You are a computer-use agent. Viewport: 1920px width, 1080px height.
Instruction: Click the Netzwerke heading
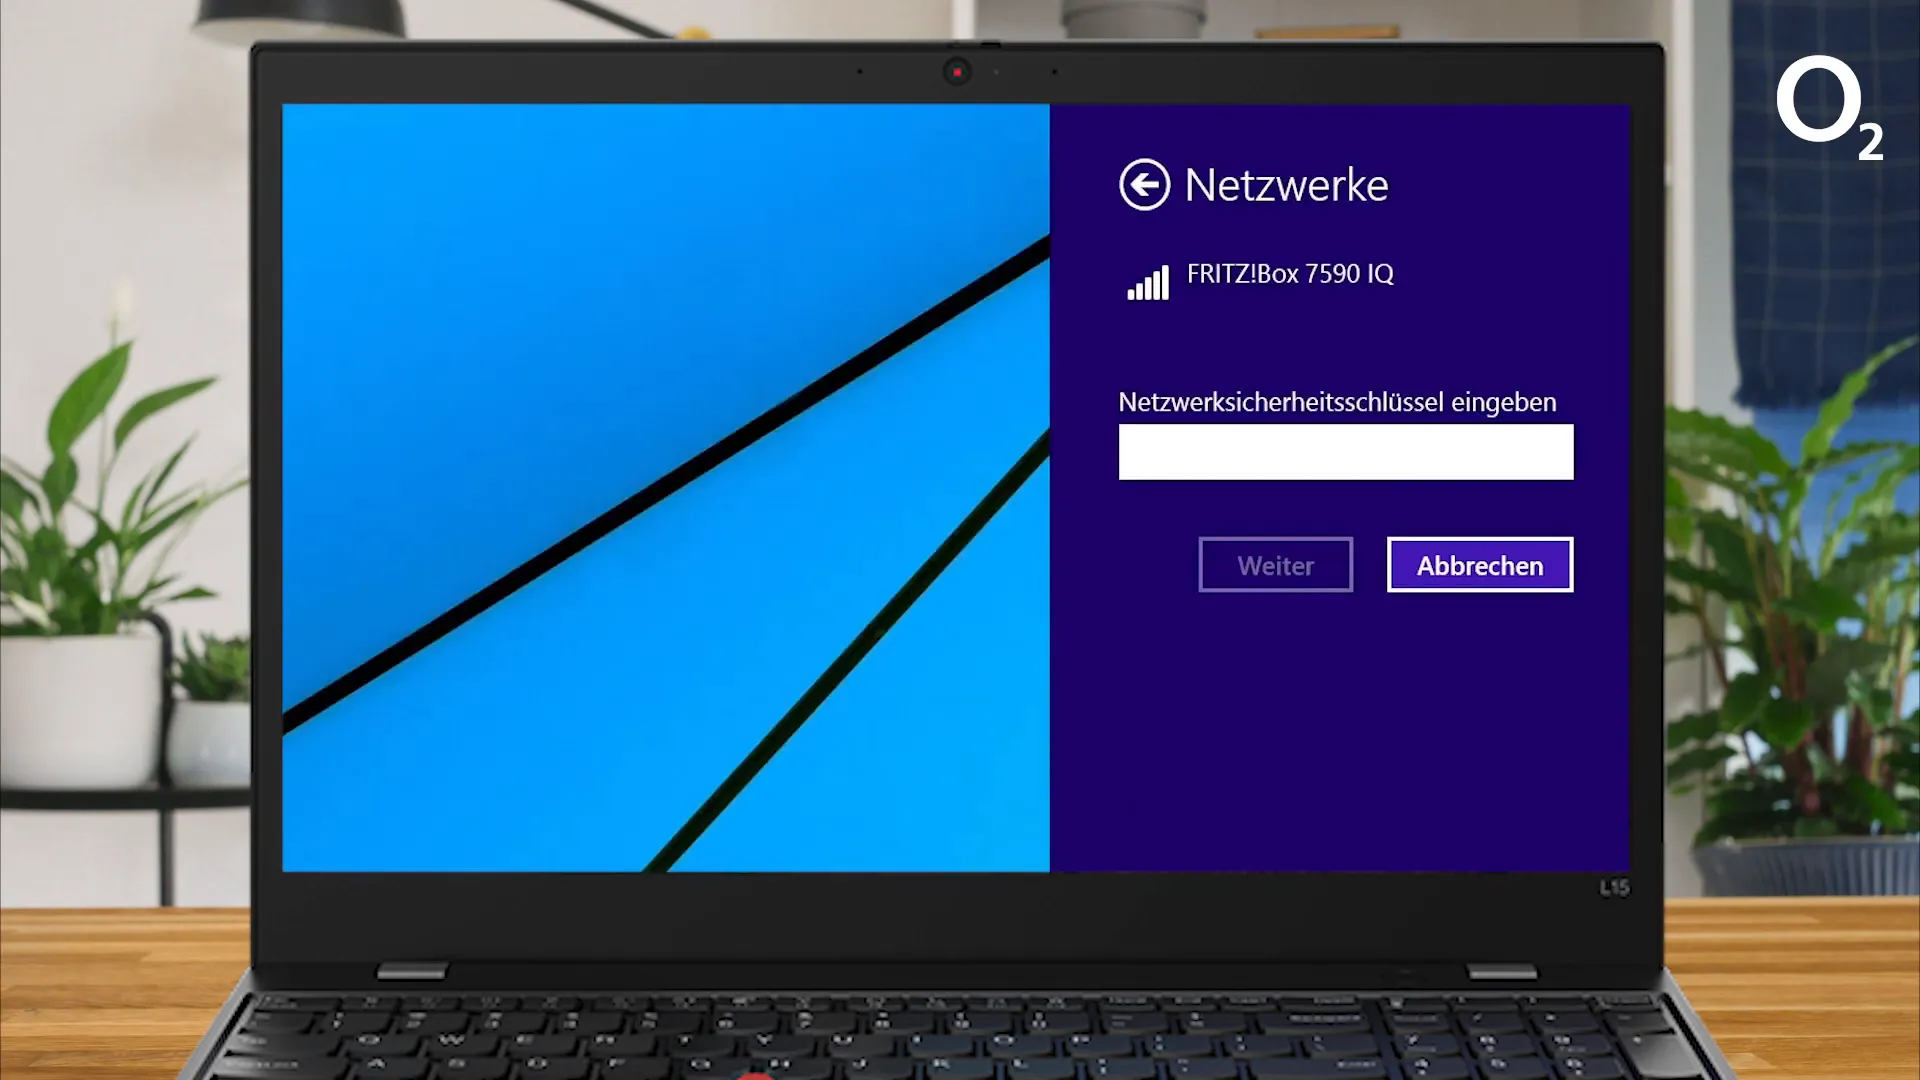pos(1286,185)
